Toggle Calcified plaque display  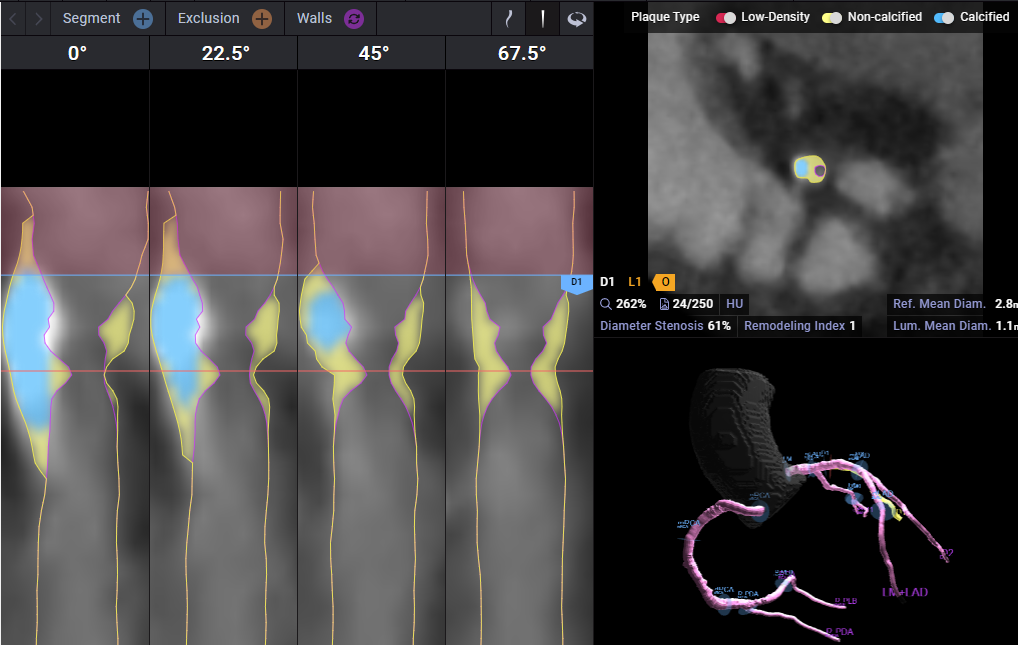coord(944,18)
